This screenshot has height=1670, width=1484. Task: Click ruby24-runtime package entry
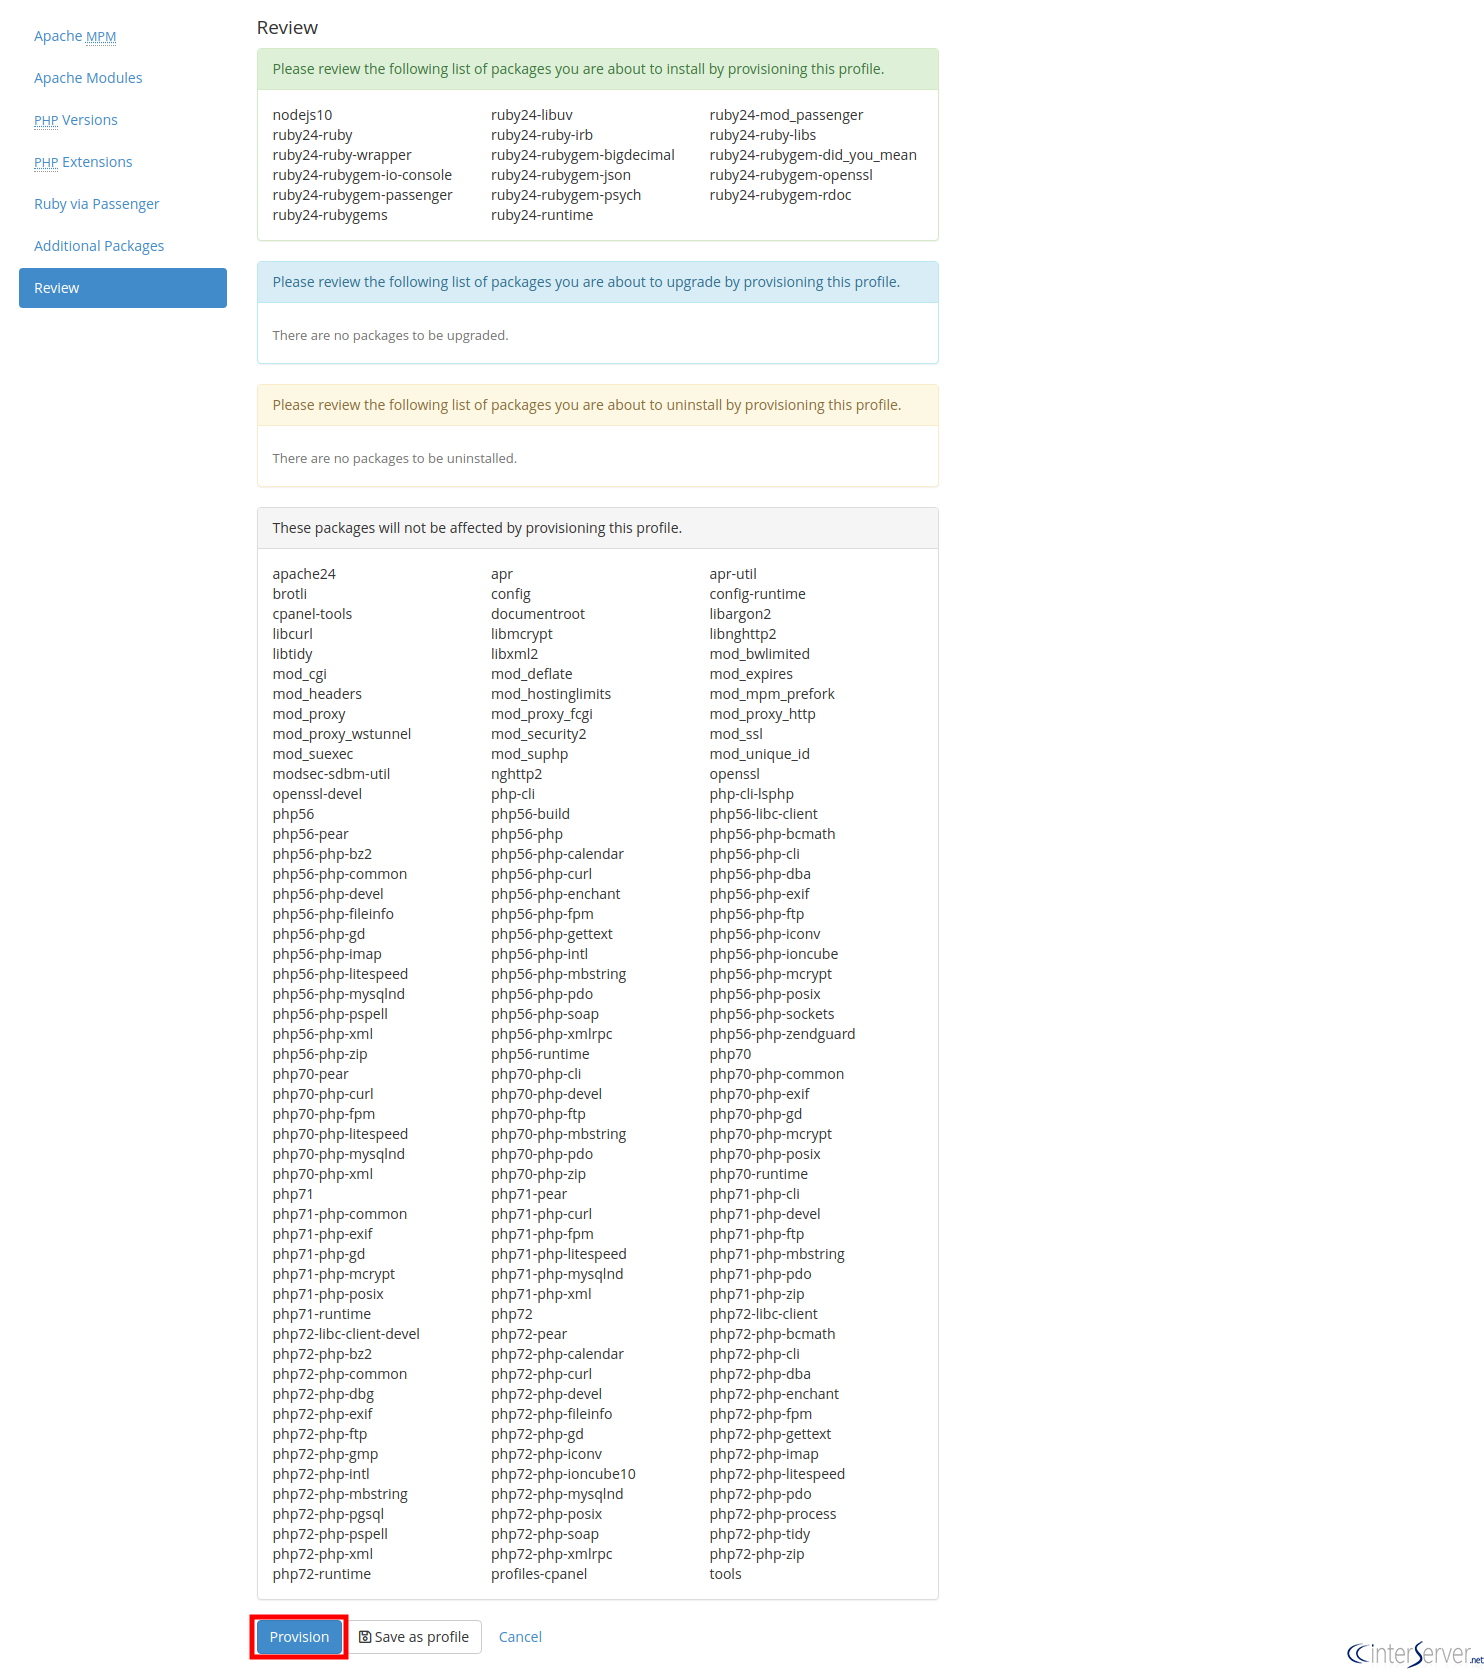(542, 215)
